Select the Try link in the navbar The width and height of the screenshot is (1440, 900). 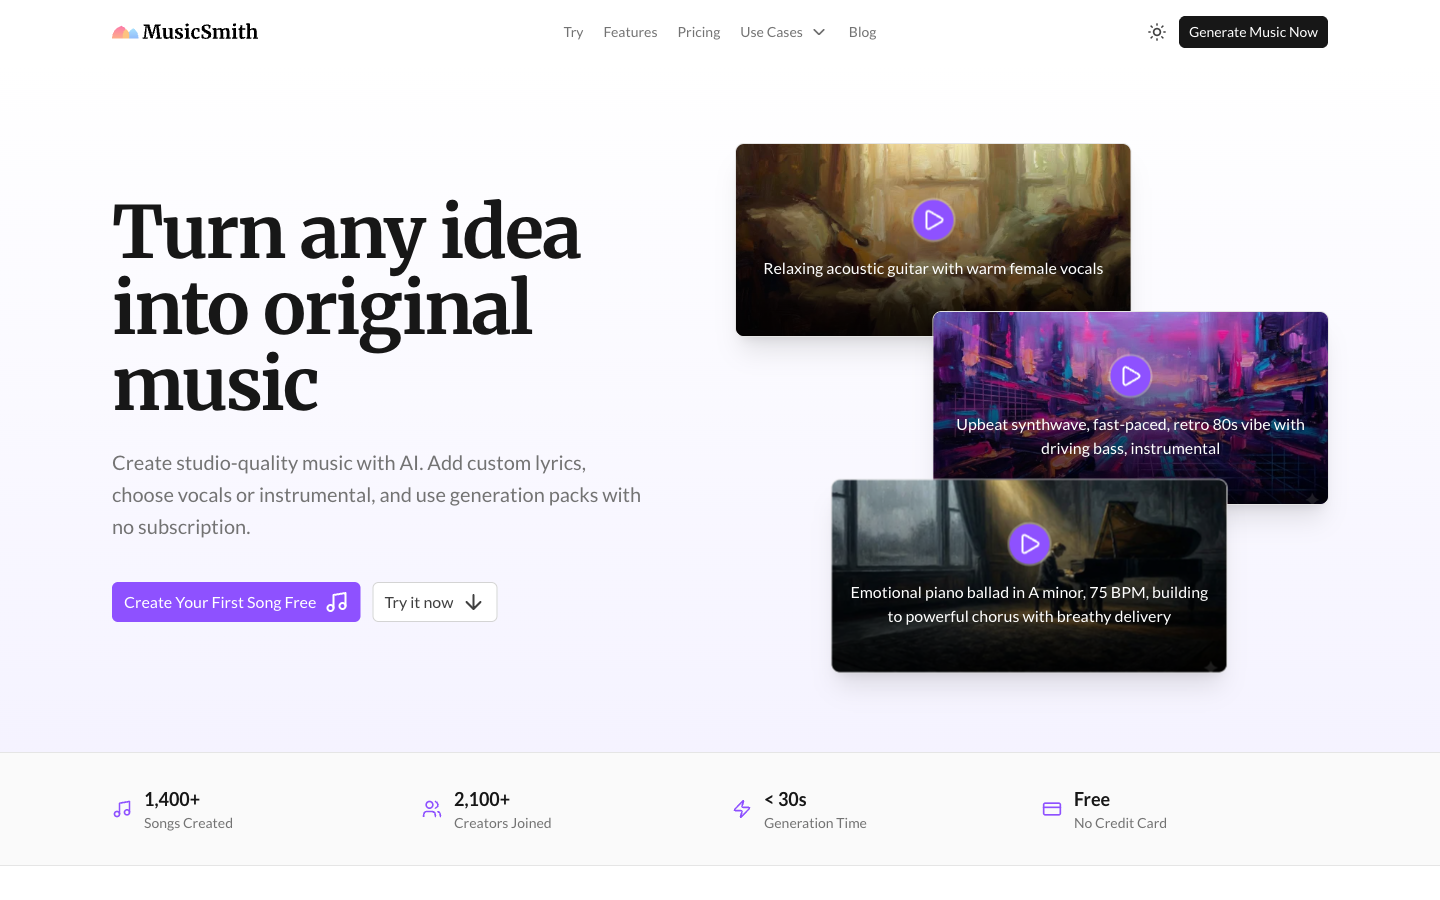coord(573,32)
